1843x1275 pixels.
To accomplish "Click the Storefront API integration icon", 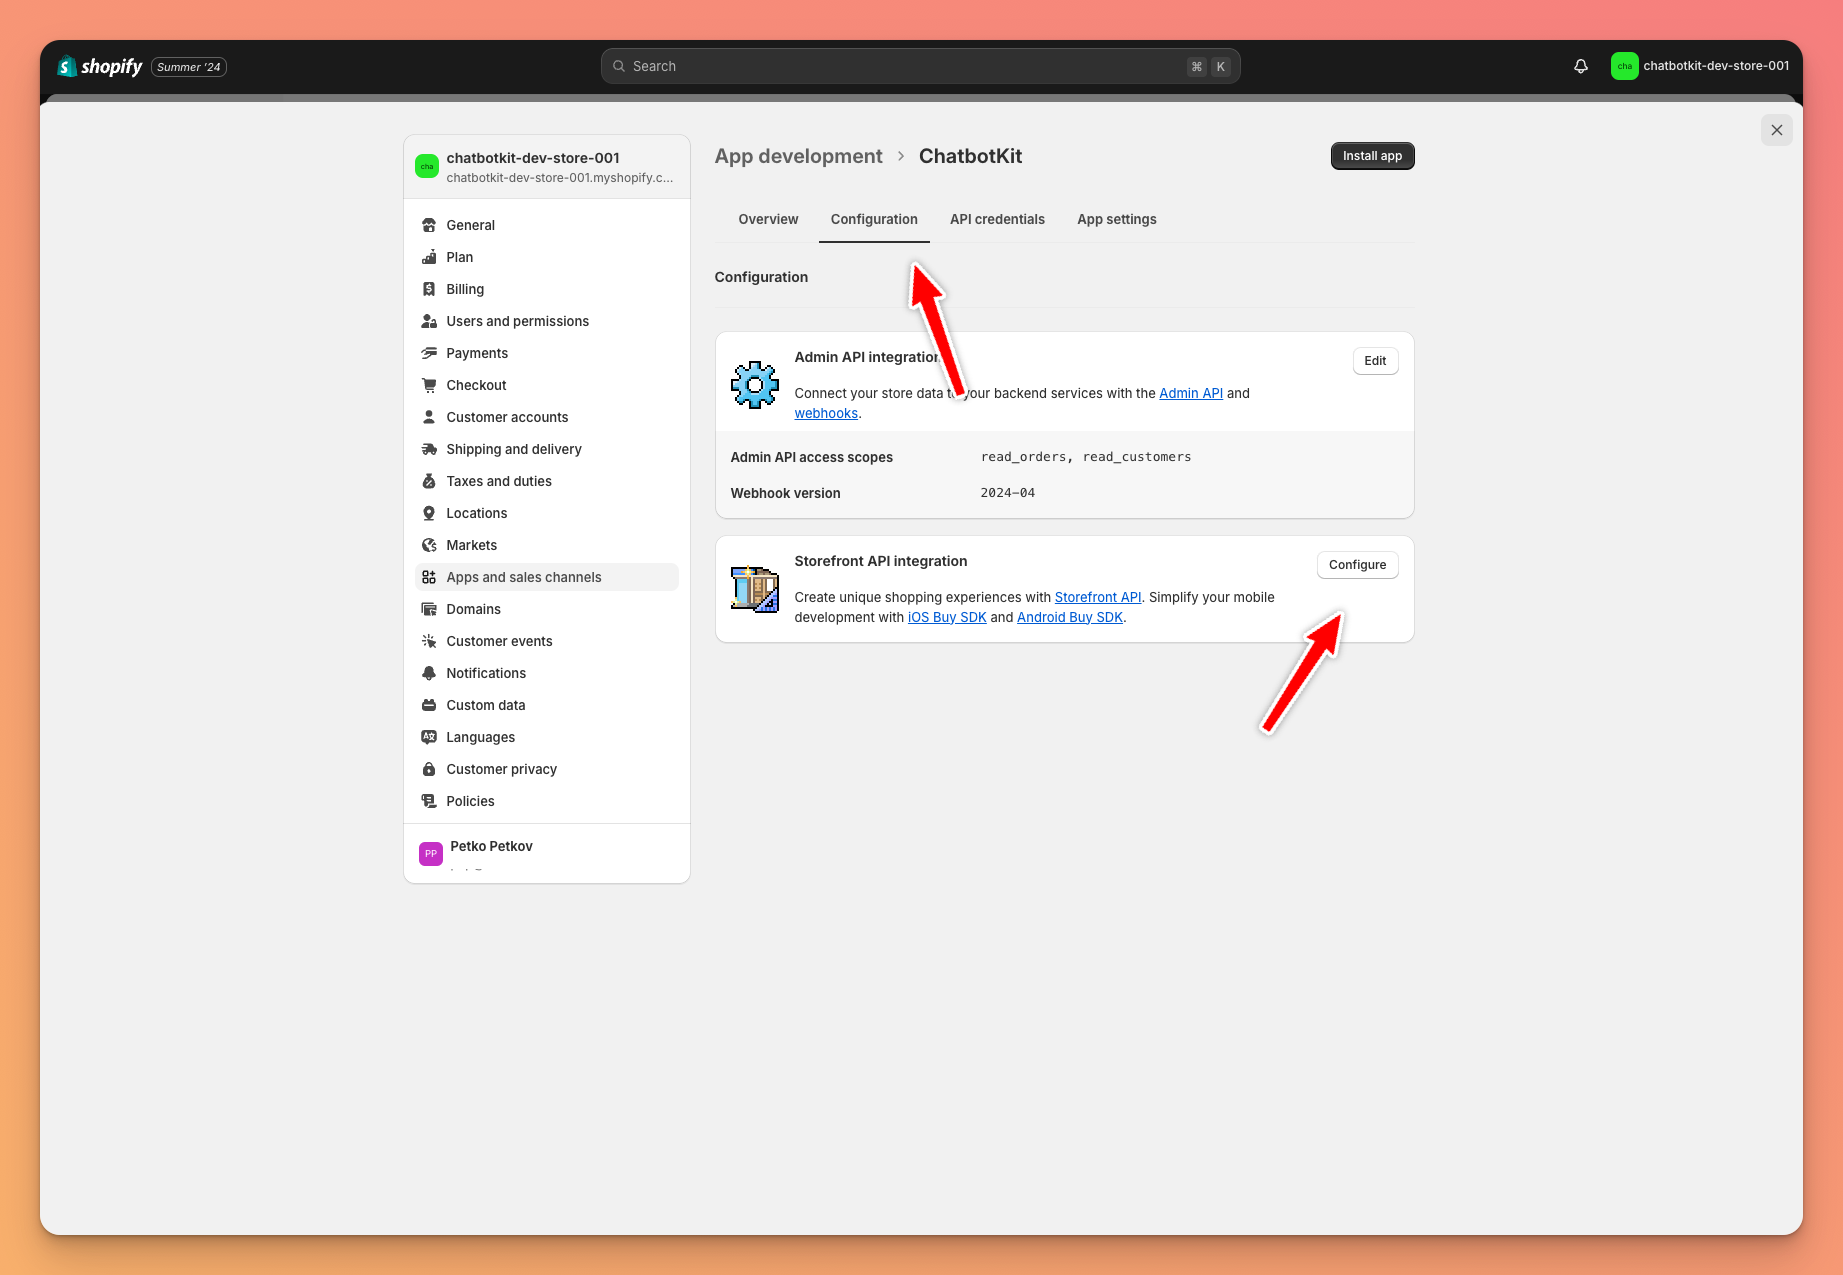I will point(755,589).
